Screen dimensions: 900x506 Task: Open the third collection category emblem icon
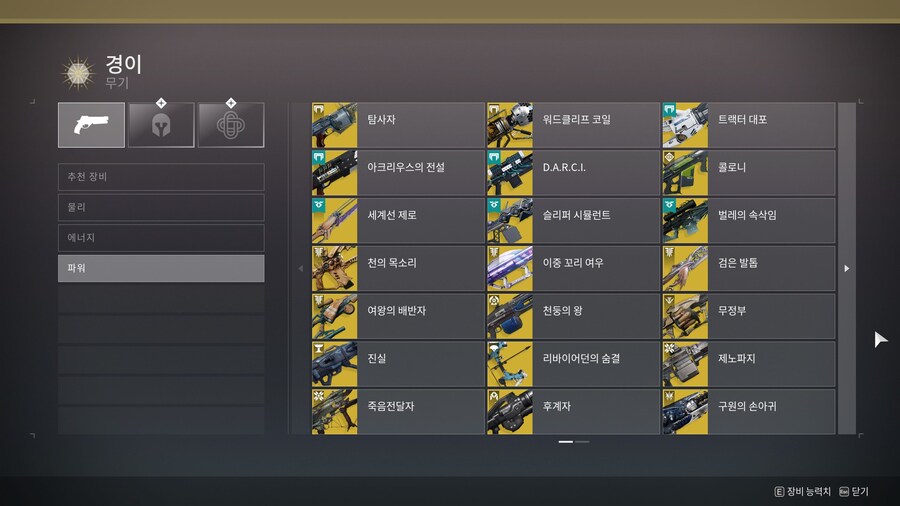231,125
